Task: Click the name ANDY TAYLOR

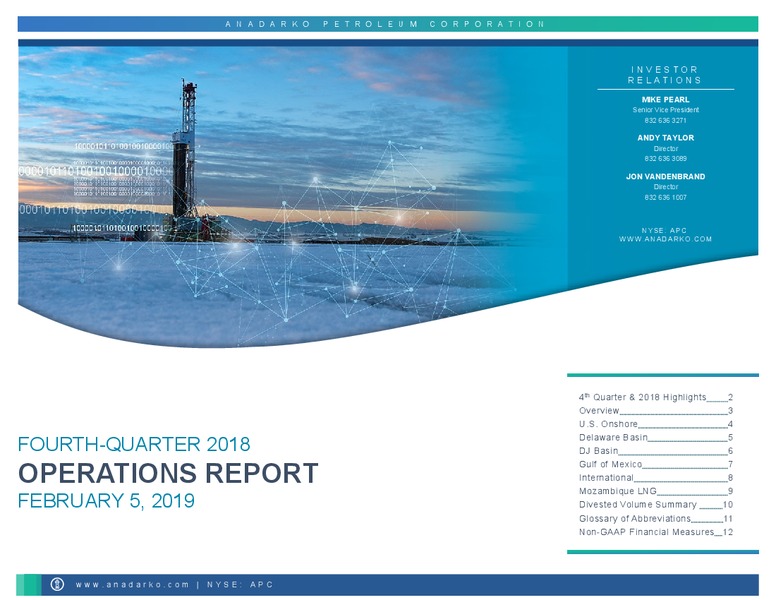Action: [x=665, y=138]
